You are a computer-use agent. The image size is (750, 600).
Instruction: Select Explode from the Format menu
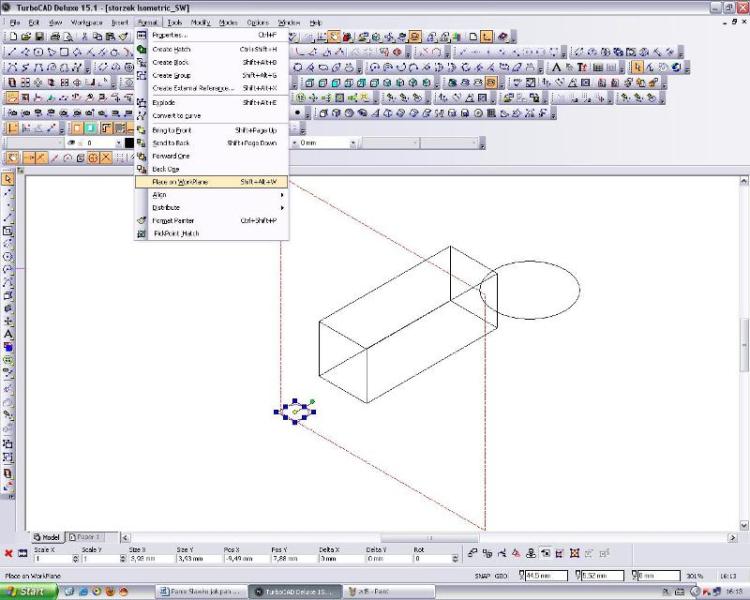(x=163, y=102)
